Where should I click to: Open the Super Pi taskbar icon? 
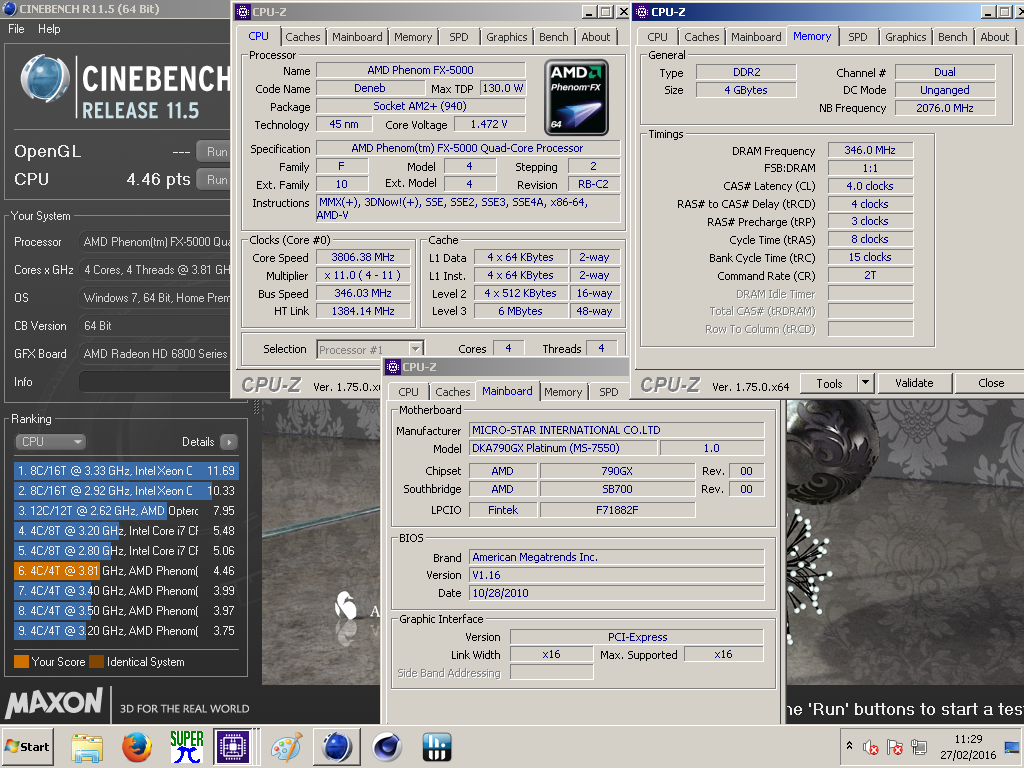click(186, 748)
